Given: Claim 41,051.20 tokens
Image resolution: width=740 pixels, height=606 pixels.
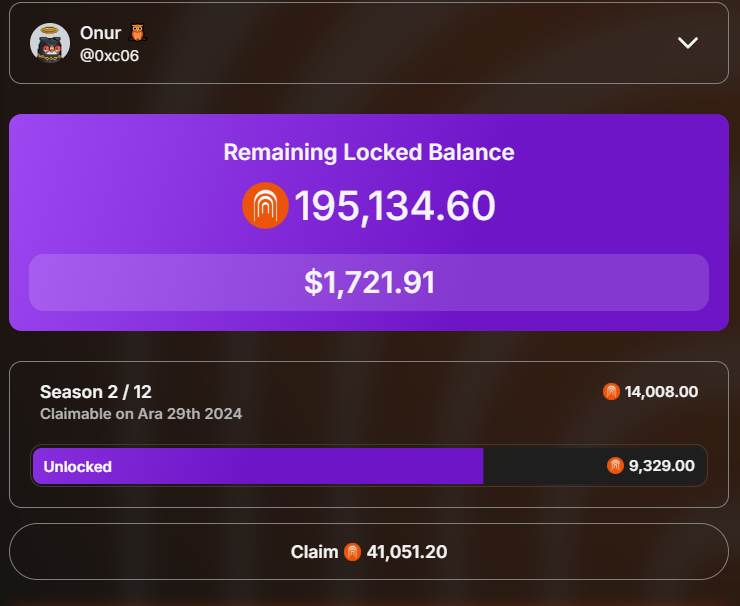Looking at the screenshot, I should (369, 551).
